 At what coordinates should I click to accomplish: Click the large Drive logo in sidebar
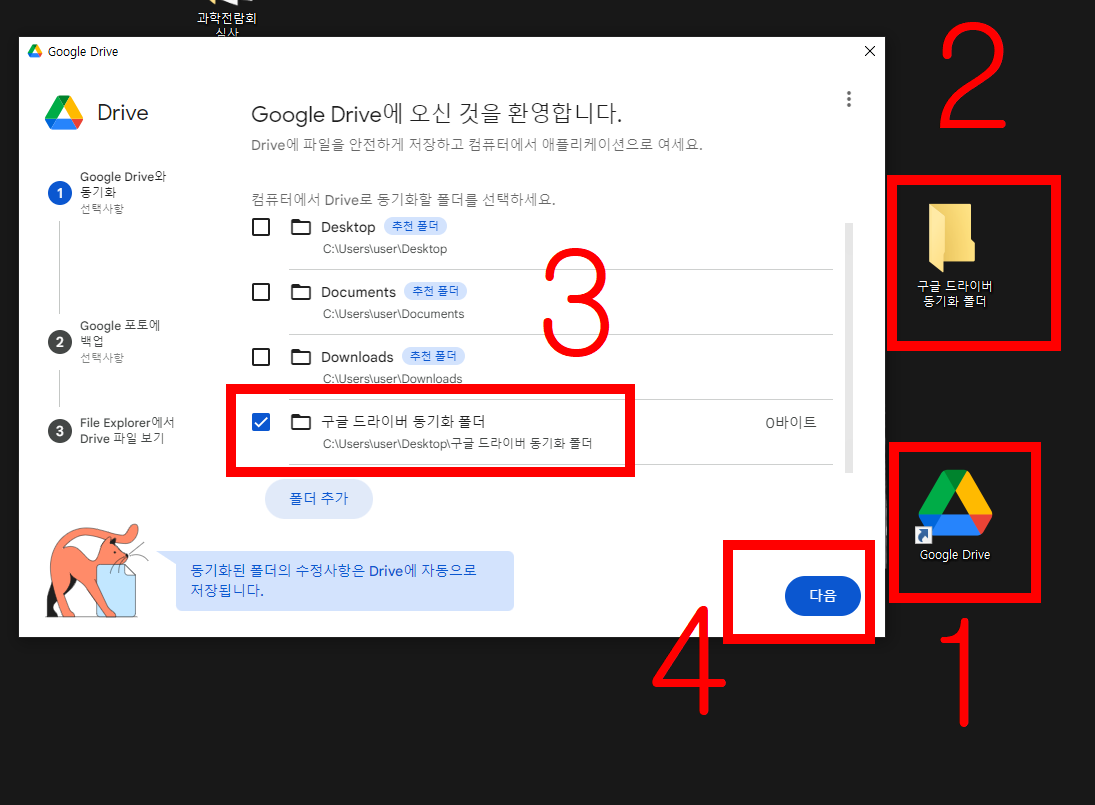pos(64,112)
